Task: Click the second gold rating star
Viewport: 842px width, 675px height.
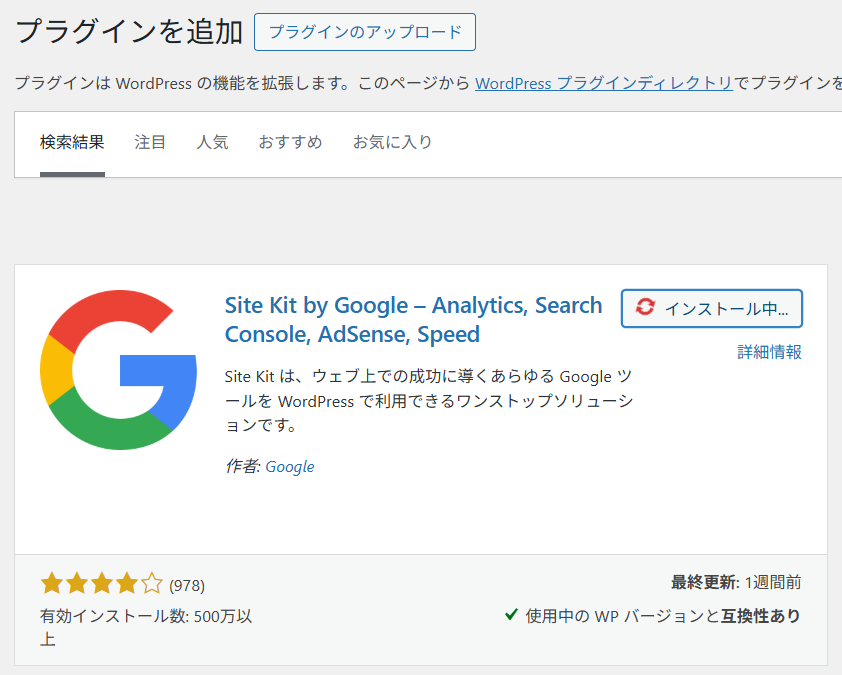Action: pos(76,584)
